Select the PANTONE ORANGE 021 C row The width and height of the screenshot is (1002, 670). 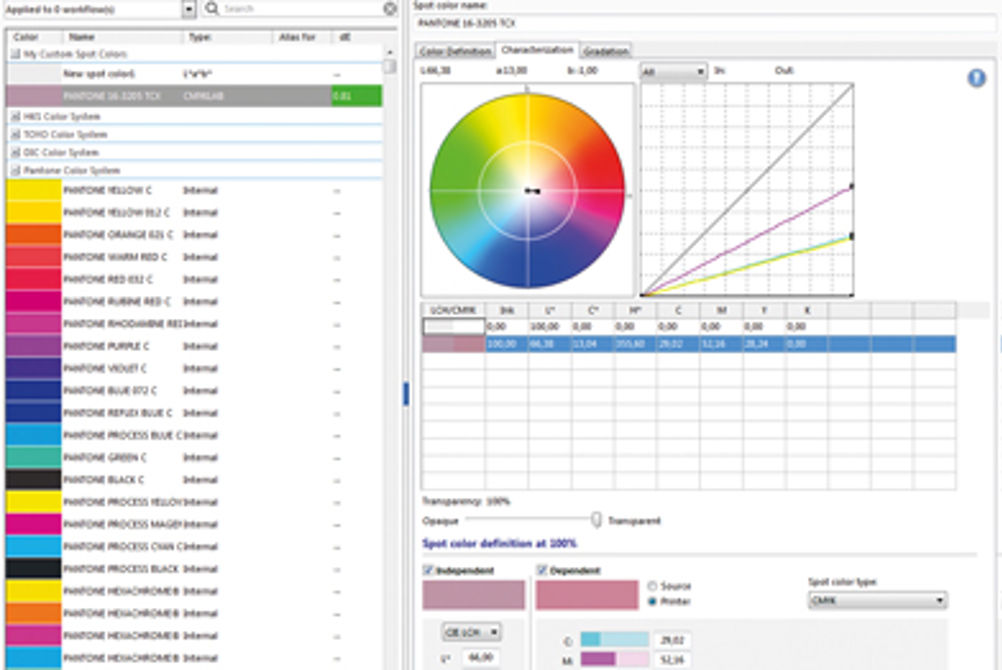pyautogui.click(x=194, y=235)
